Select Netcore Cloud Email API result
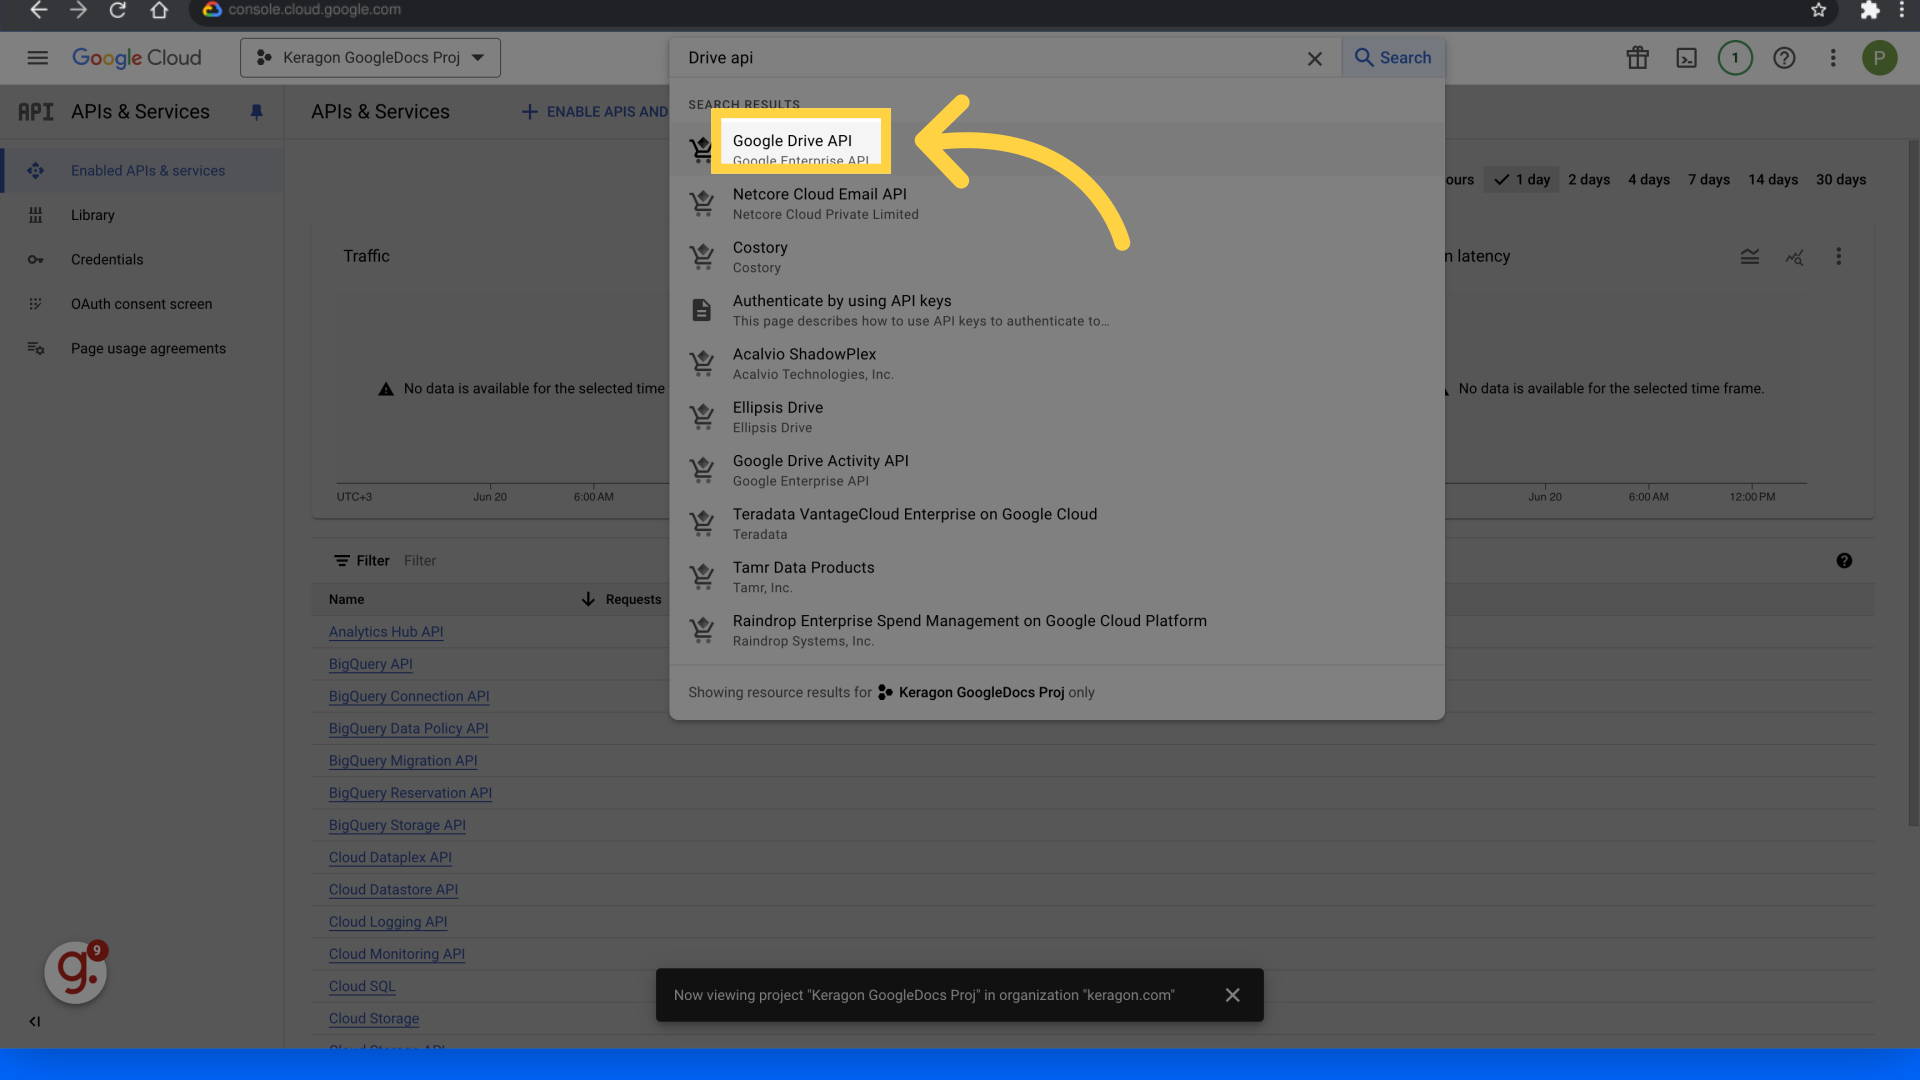 click(x=1056, y=203)
